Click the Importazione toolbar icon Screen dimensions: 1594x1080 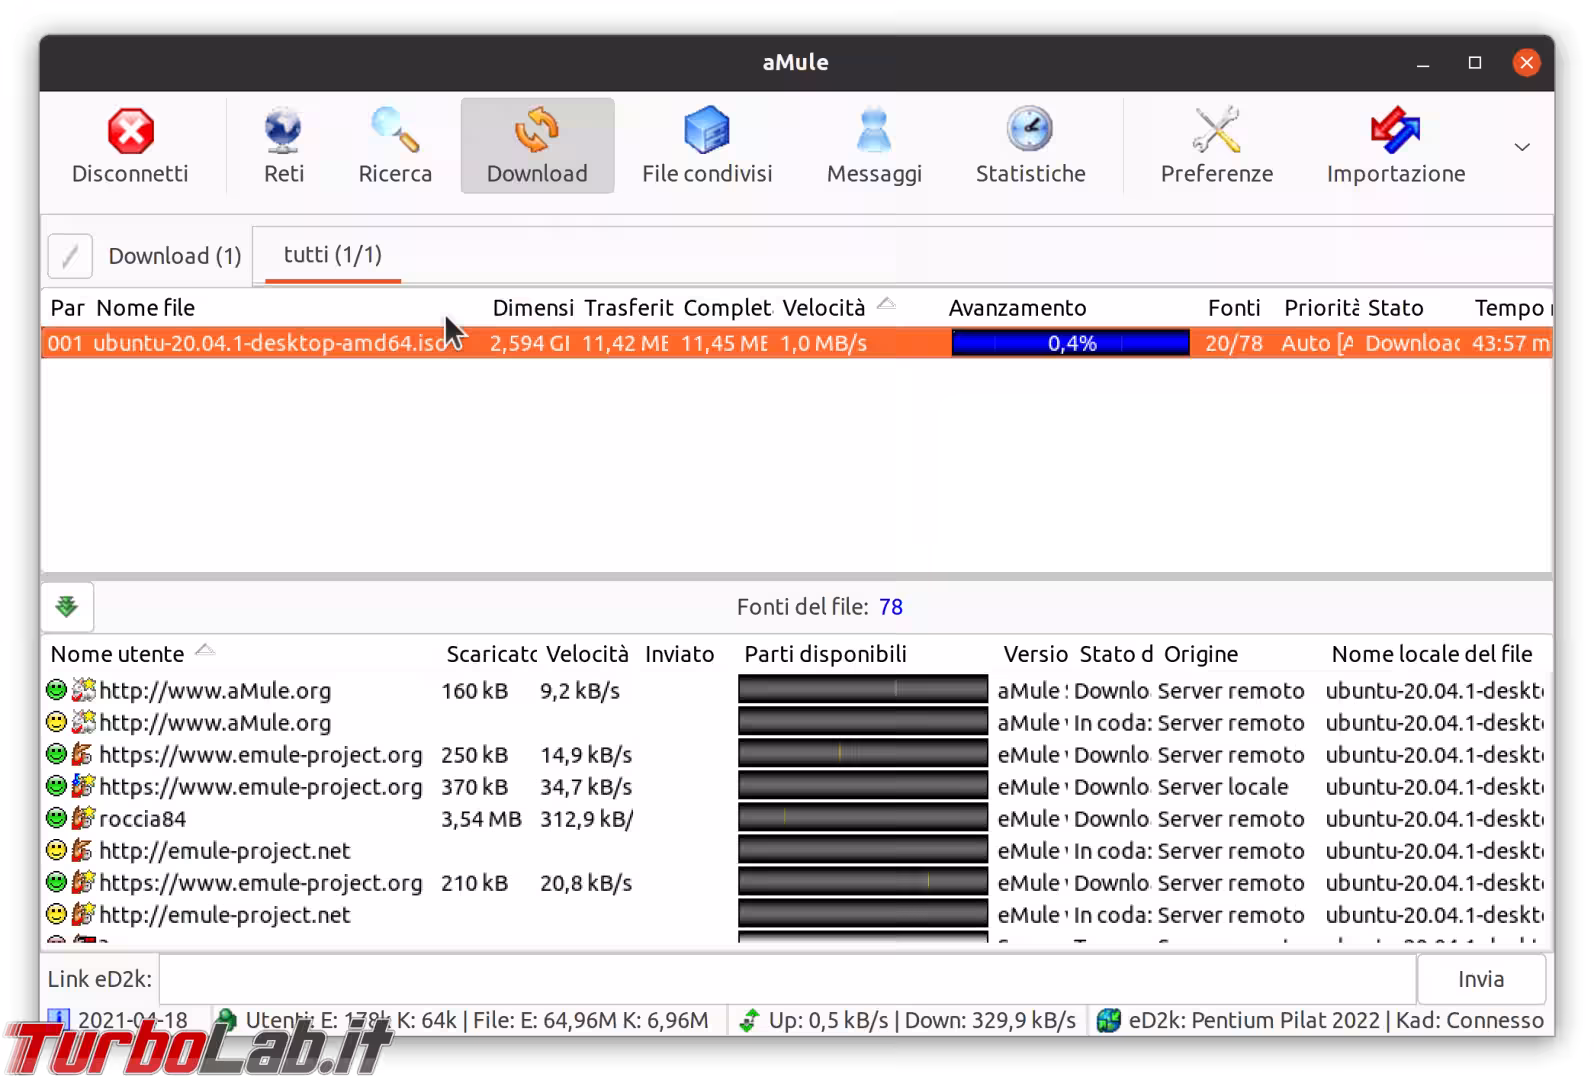[1395, 146]
